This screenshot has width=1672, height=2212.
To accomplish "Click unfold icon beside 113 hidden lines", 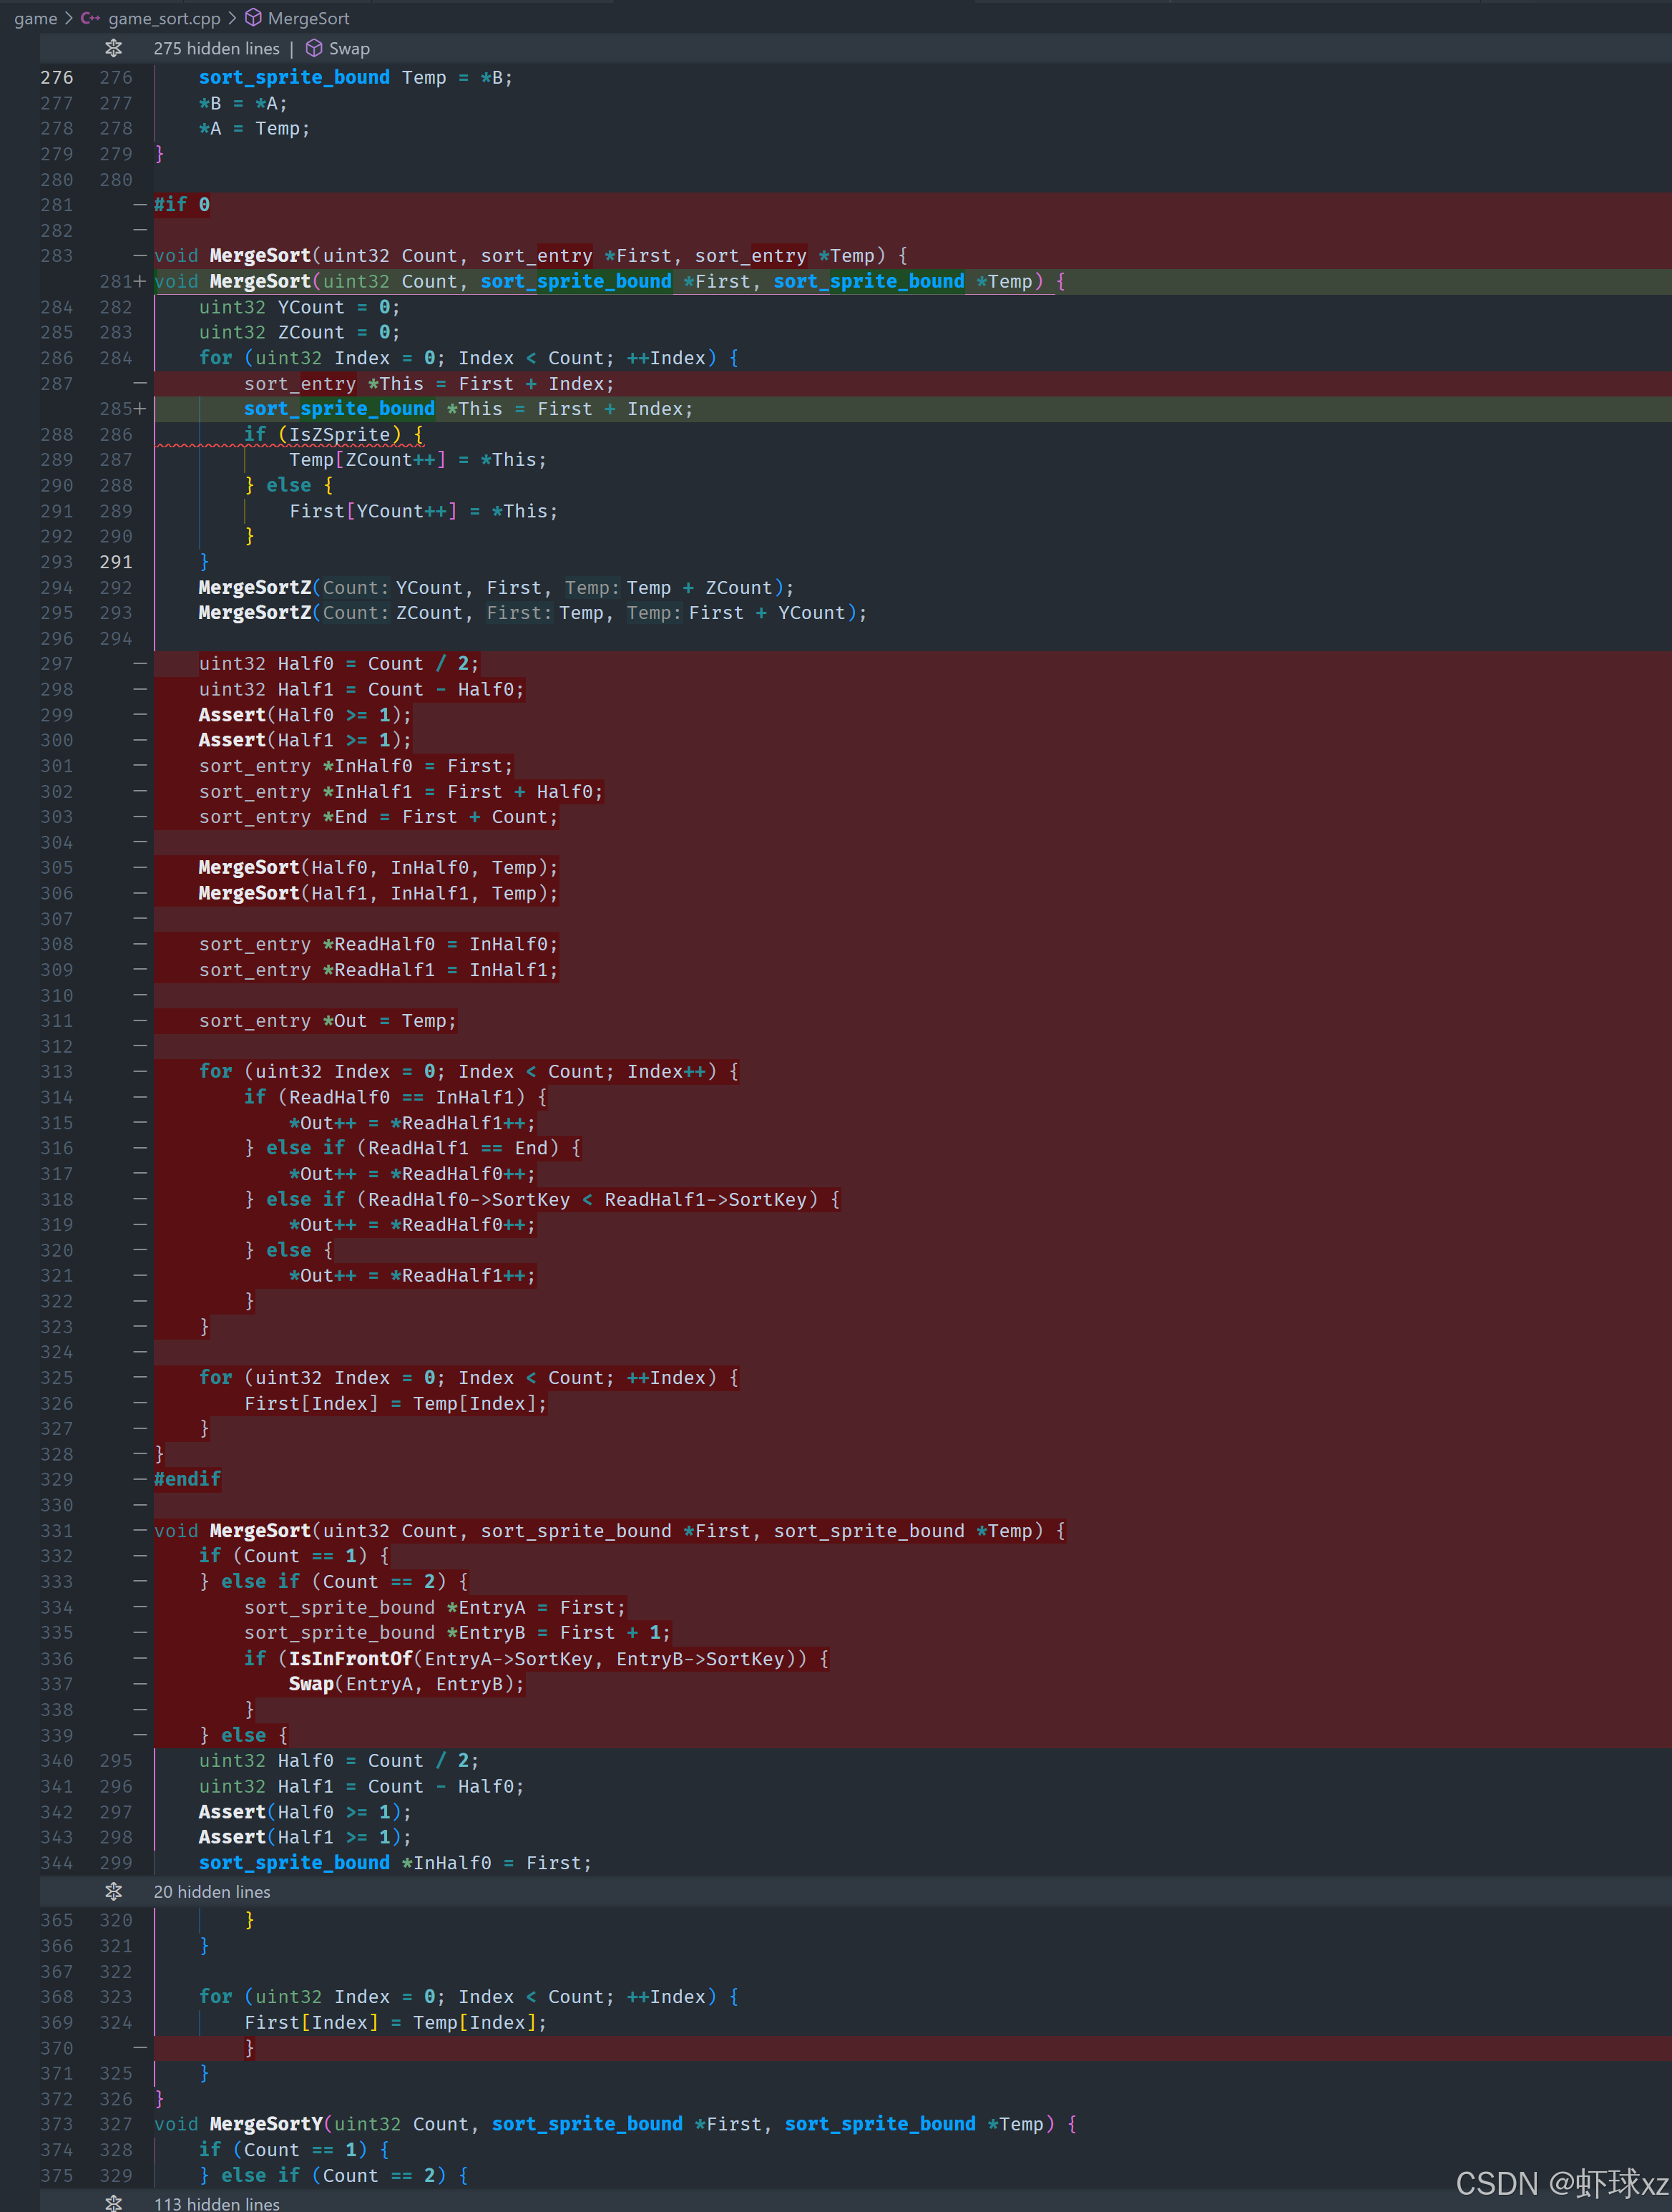I will tap(114, 2203).
